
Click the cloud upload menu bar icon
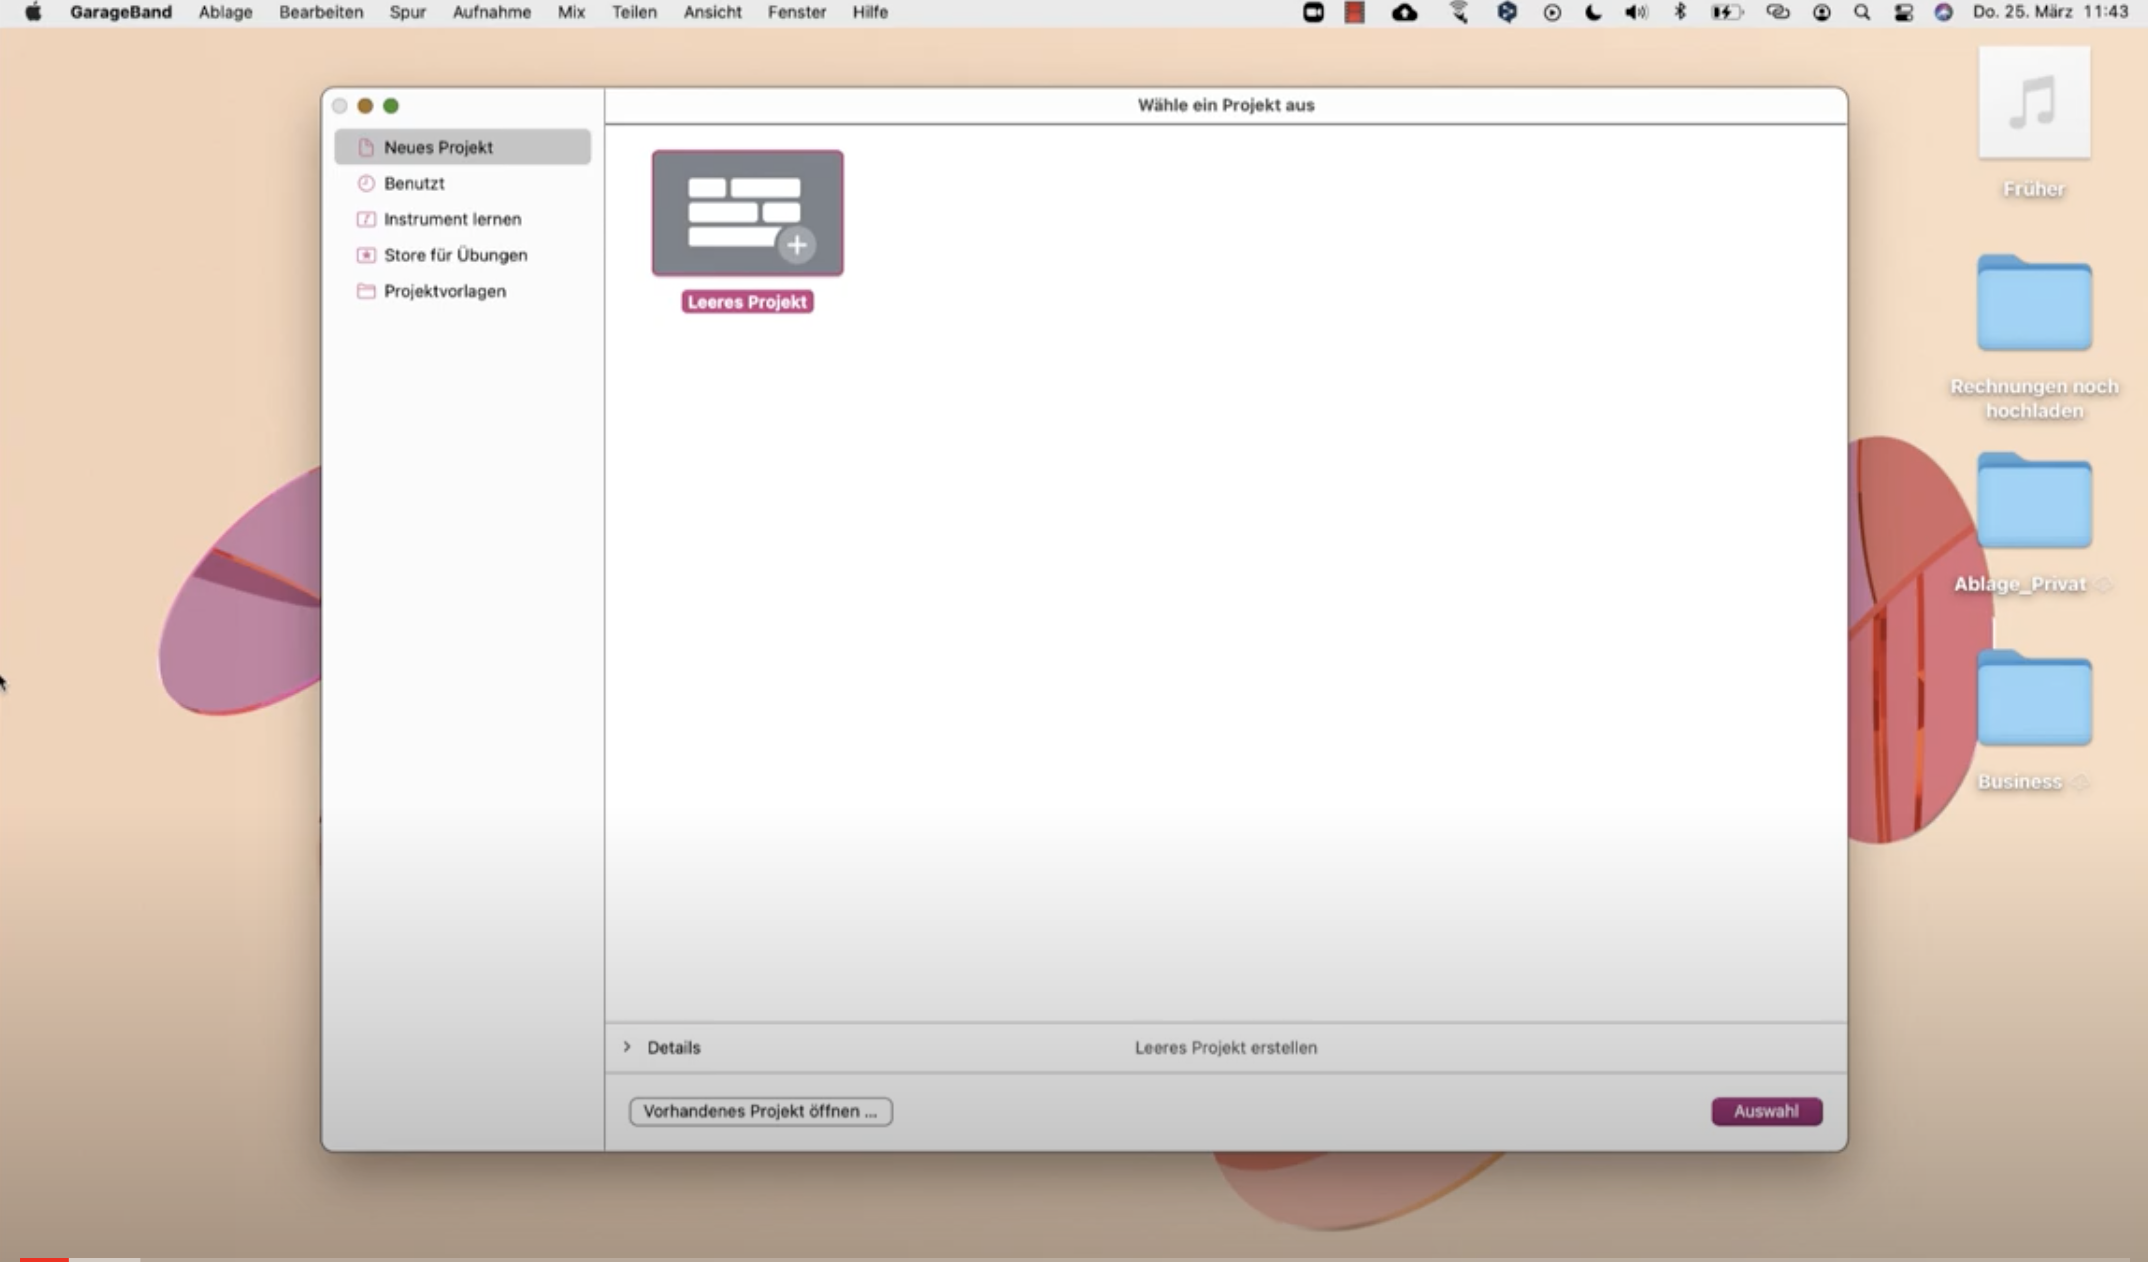tap(1404, 12)
